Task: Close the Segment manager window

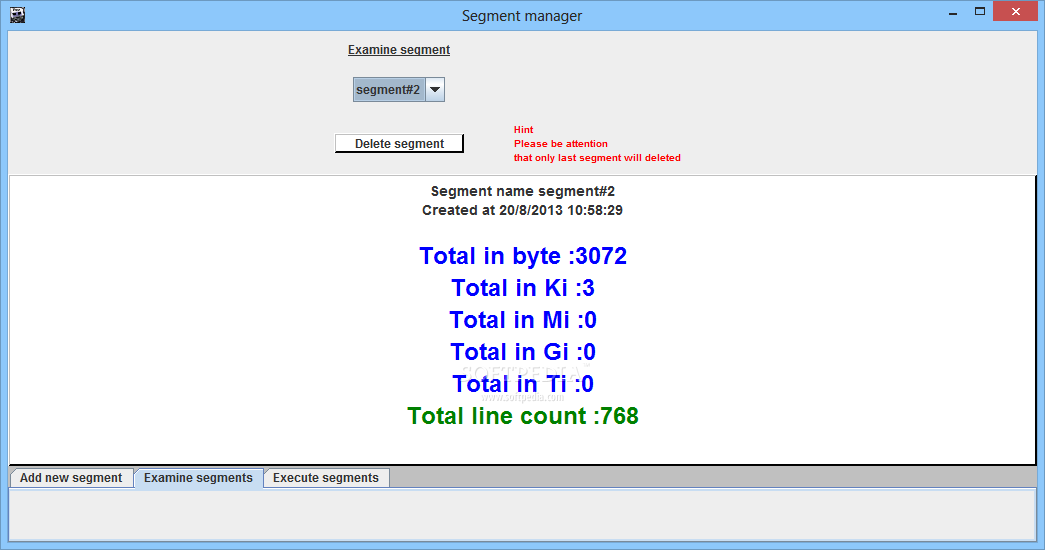Action: pos(1016,11)
